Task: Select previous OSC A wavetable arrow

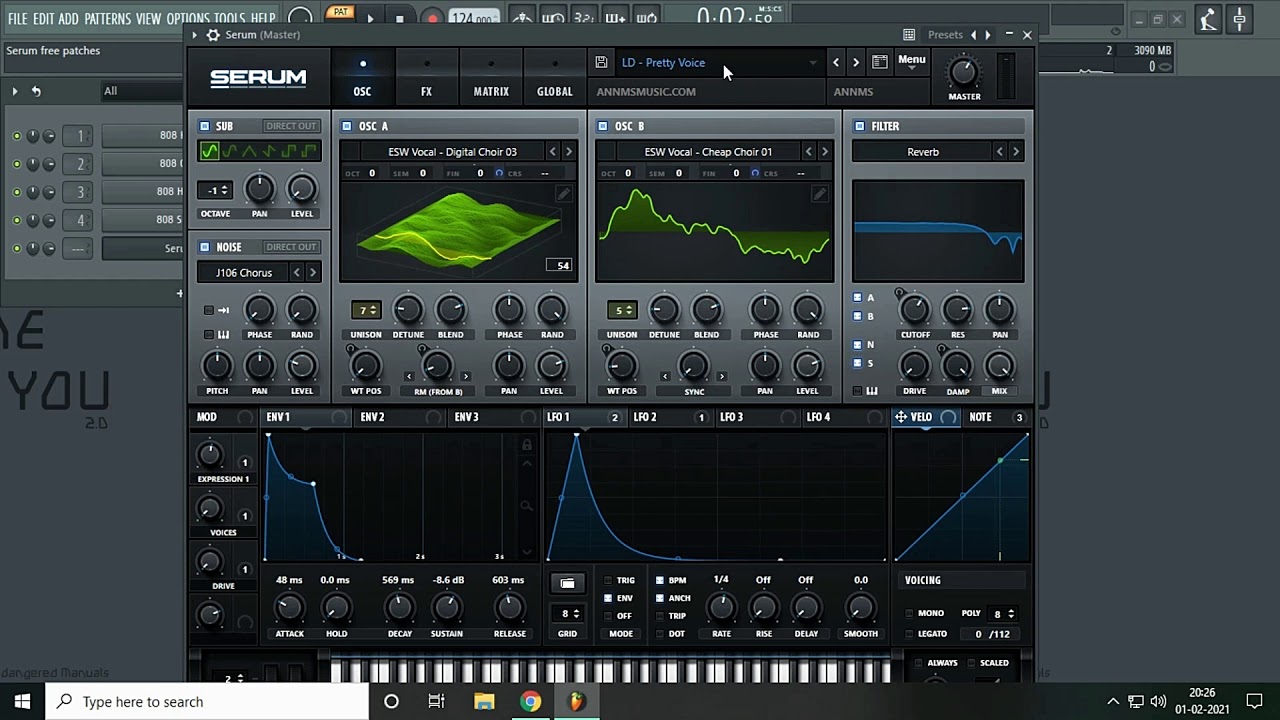Action: [x=552, y=152]
